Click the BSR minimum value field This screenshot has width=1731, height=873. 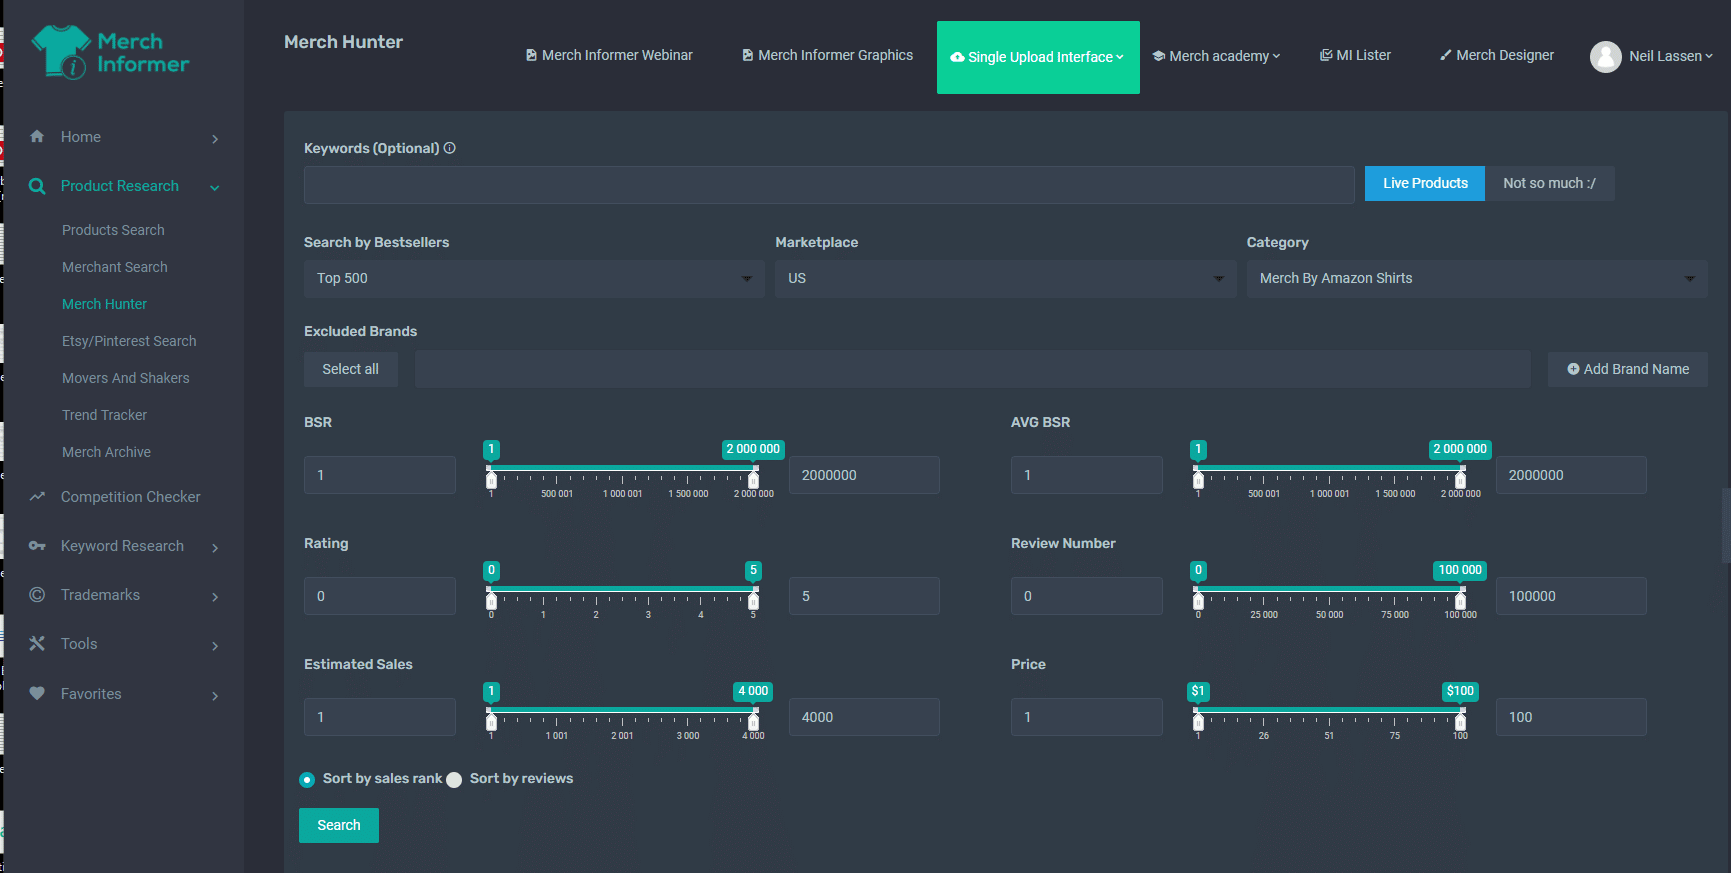tap(380, 475)
